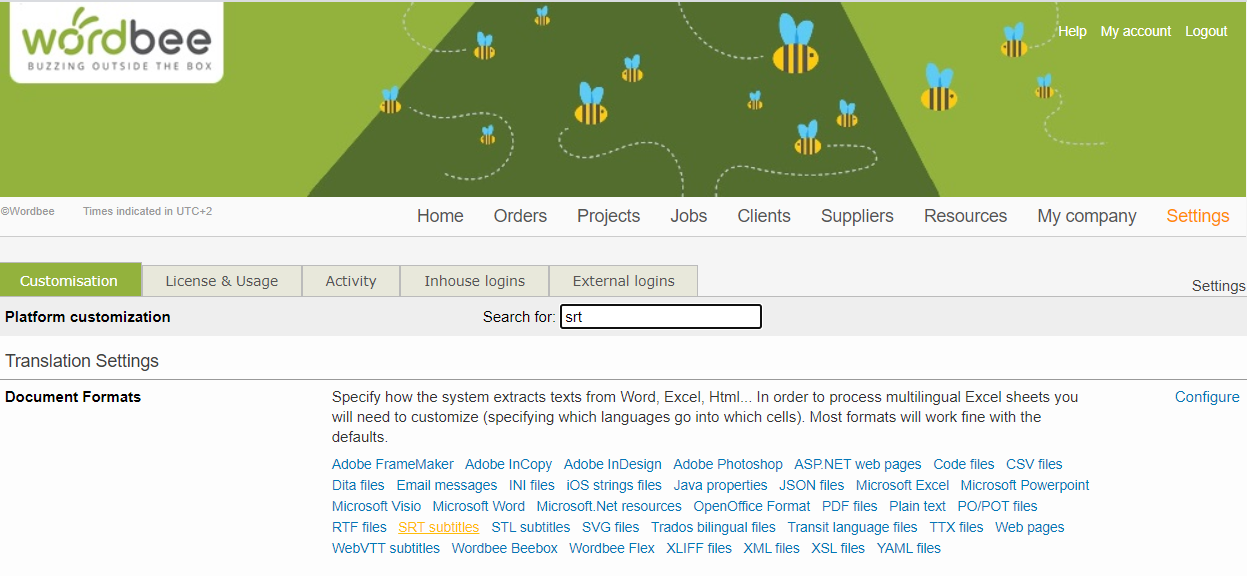Select the Settings menu item
Screen dimensions: 1247x576
[1197, 216]
